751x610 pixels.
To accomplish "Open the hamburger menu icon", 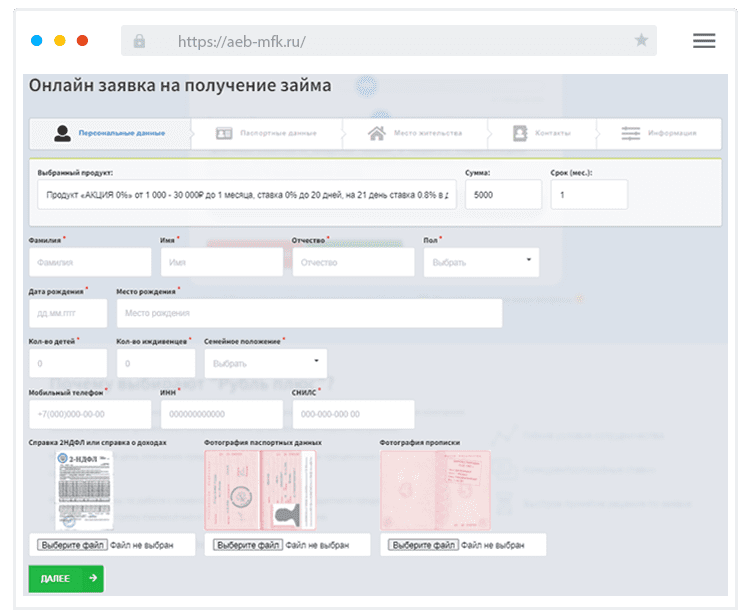I will coord(704,41).
